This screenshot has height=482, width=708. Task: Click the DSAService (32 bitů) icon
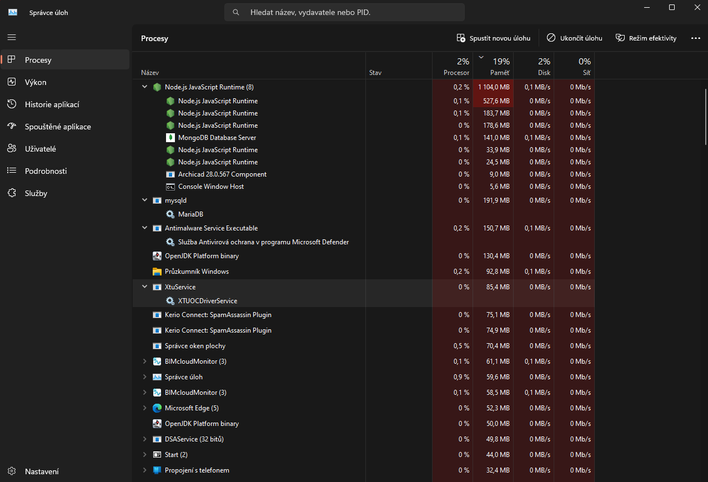(x=157, y=439)
